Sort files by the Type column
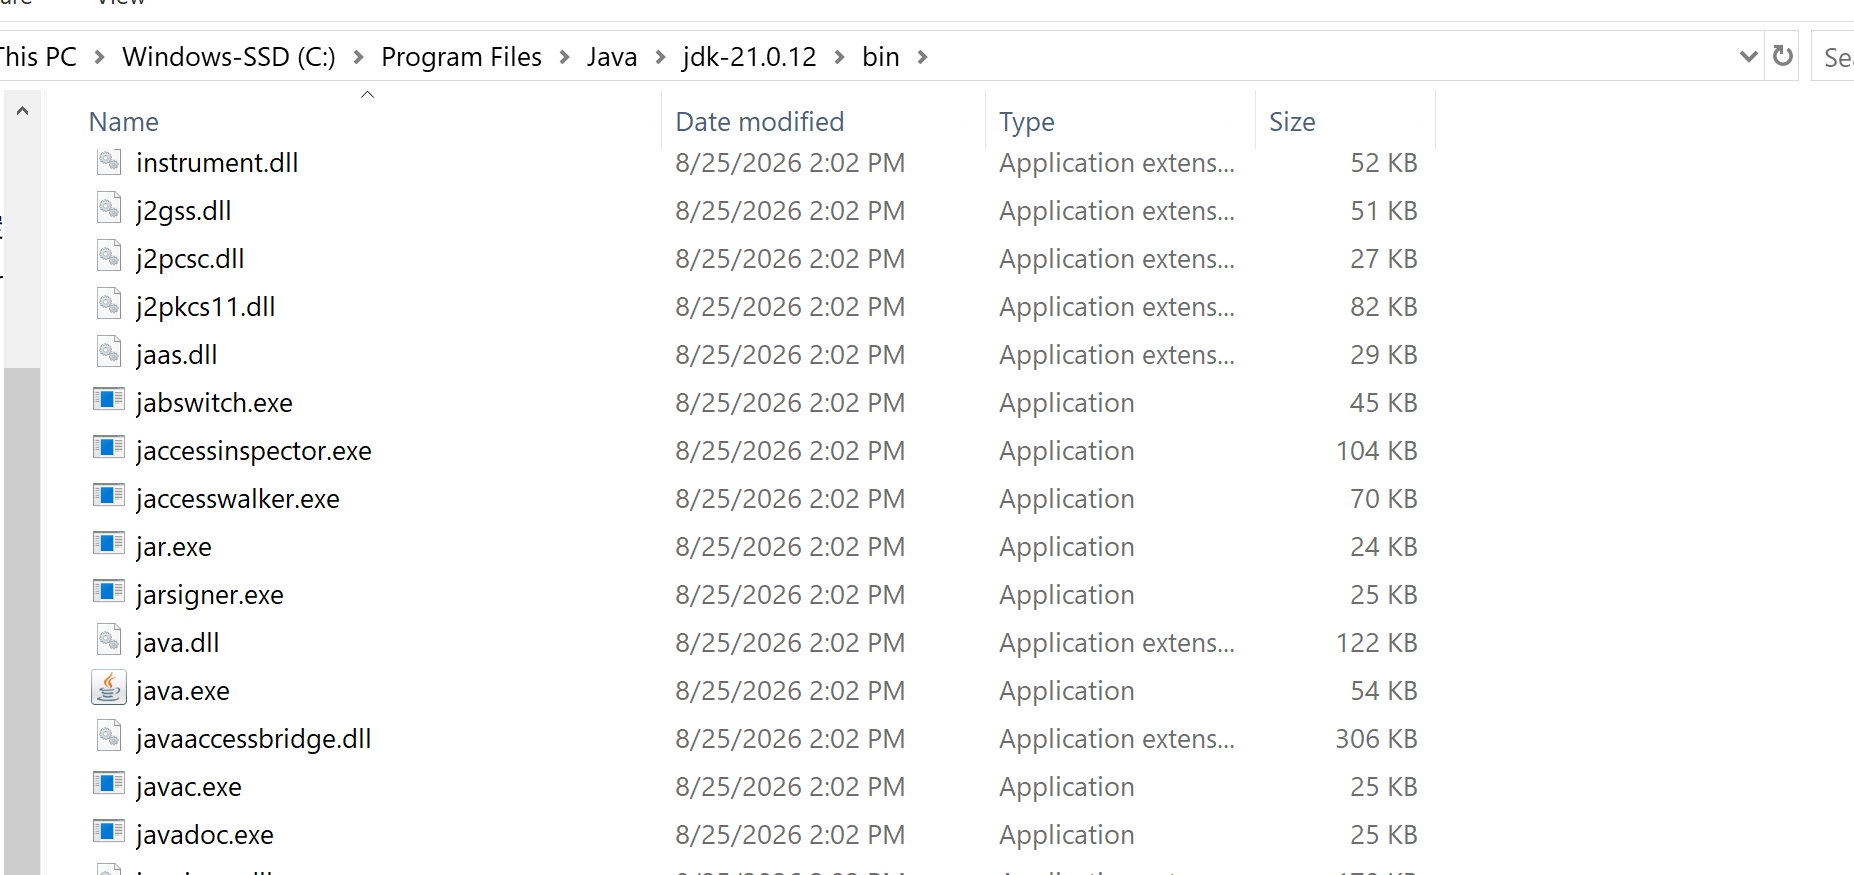 pos(1027,122)
